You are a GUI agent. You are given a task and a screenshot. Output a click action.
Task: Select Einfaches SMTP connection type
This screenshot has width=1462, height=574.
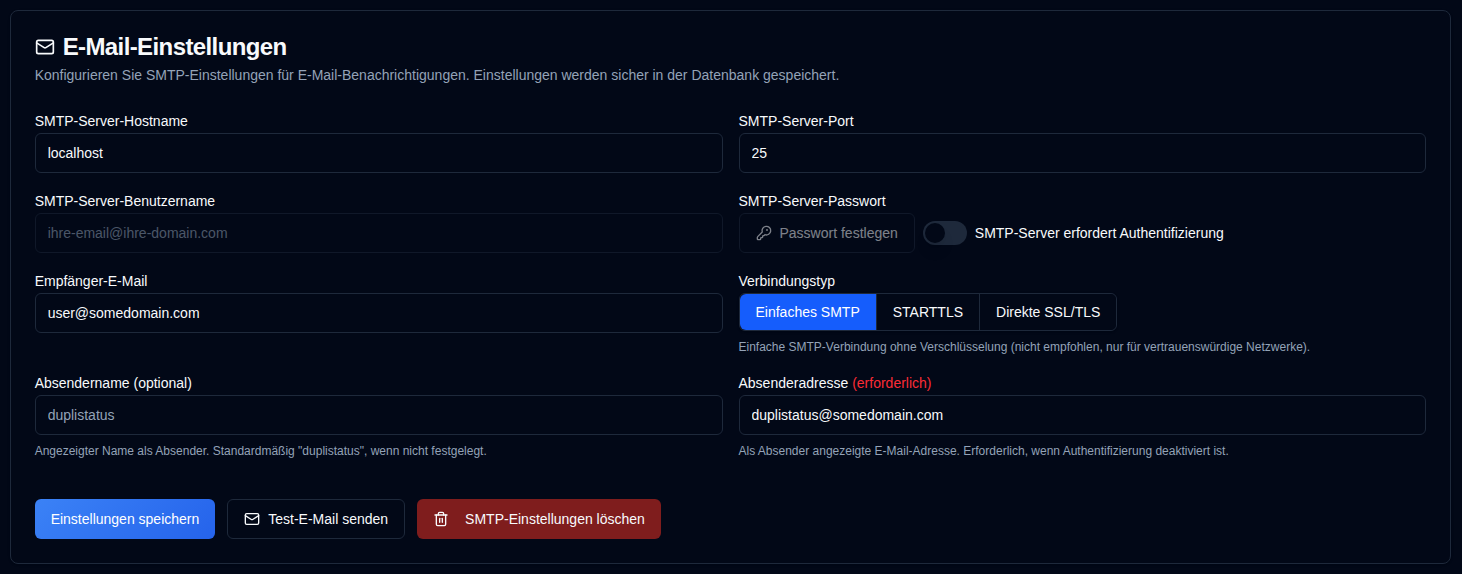pyautogui.click(x=808, y=312)
